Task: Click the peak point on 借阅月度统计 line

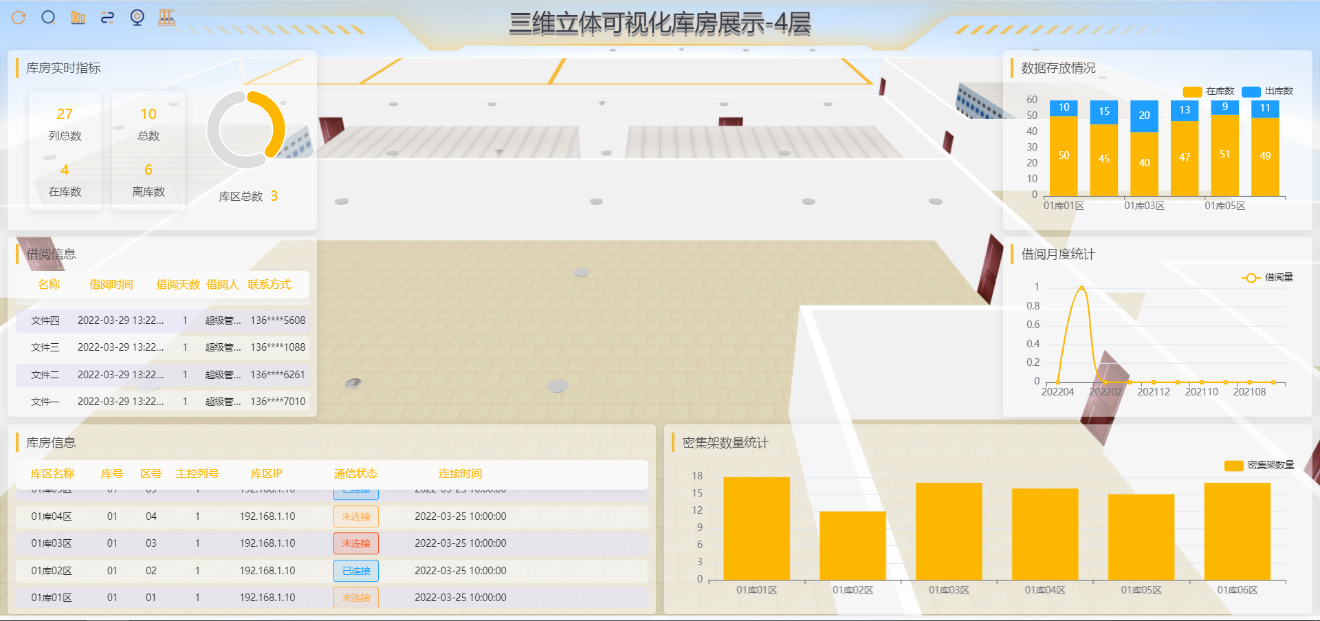Action: [x=1081, y=288]
